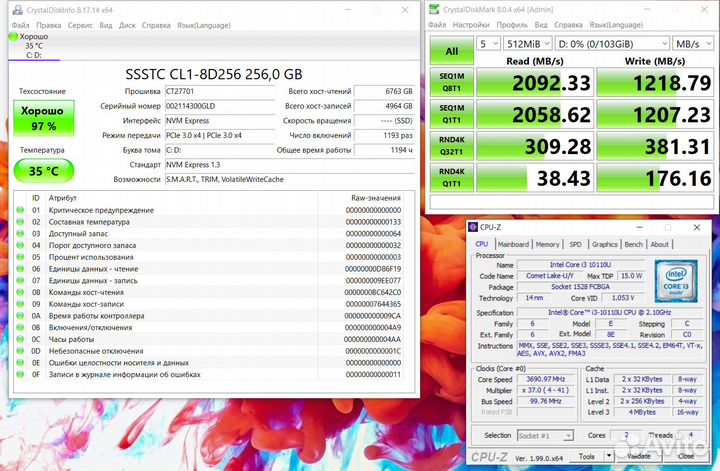
Task: Open the Tools dropdown arrow in CPU-Z
Action: coord(609,456)
